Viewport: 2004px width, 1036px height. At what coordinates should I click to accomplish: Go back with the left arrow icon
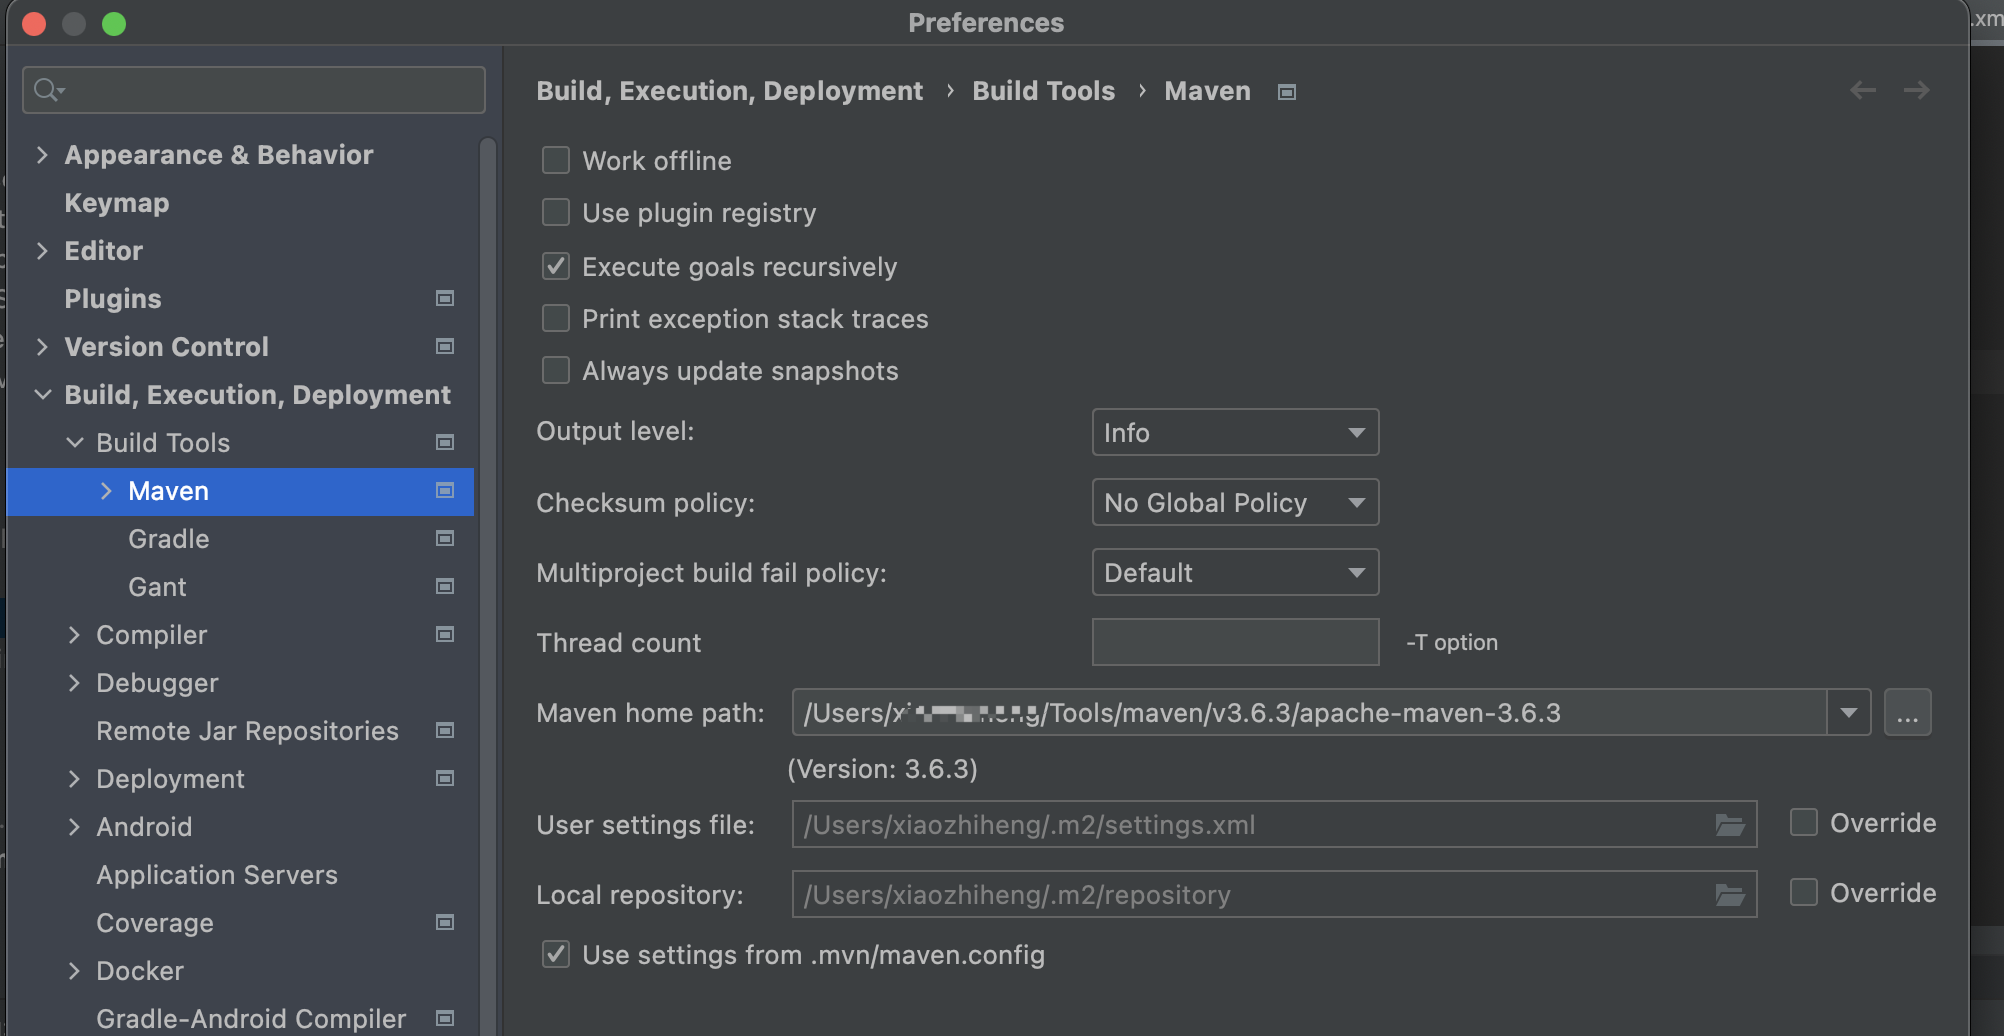pos(1863,90)
